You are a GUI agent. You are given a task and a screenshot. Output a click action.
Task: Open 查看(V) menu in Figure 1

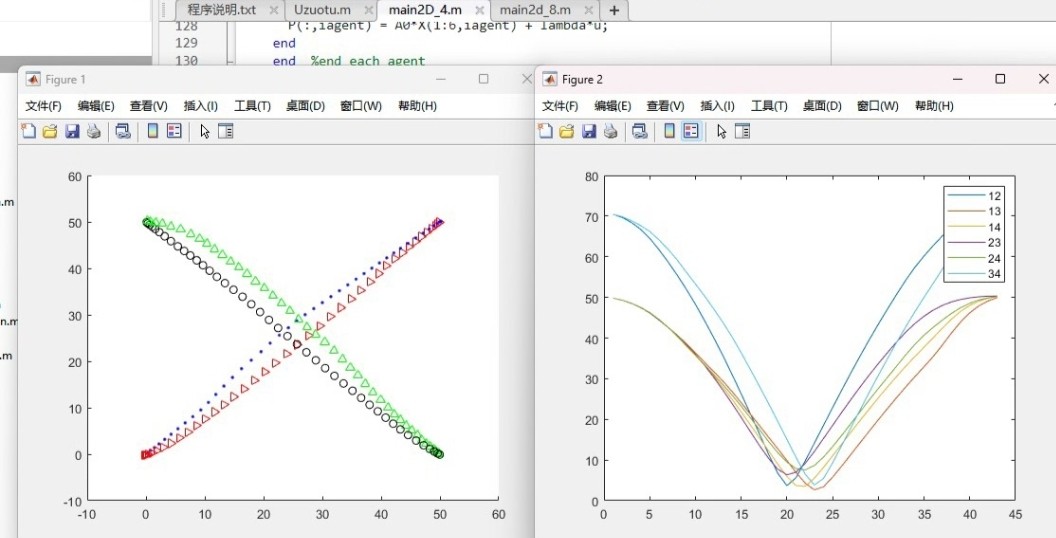148,106
